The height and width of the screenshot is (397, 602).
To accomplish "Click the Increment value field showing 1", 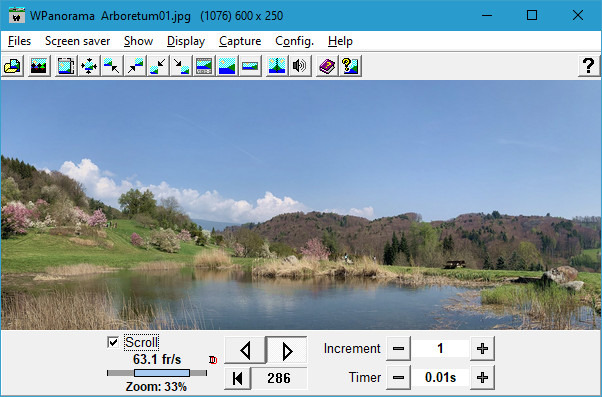I will [x=440, y=349].
